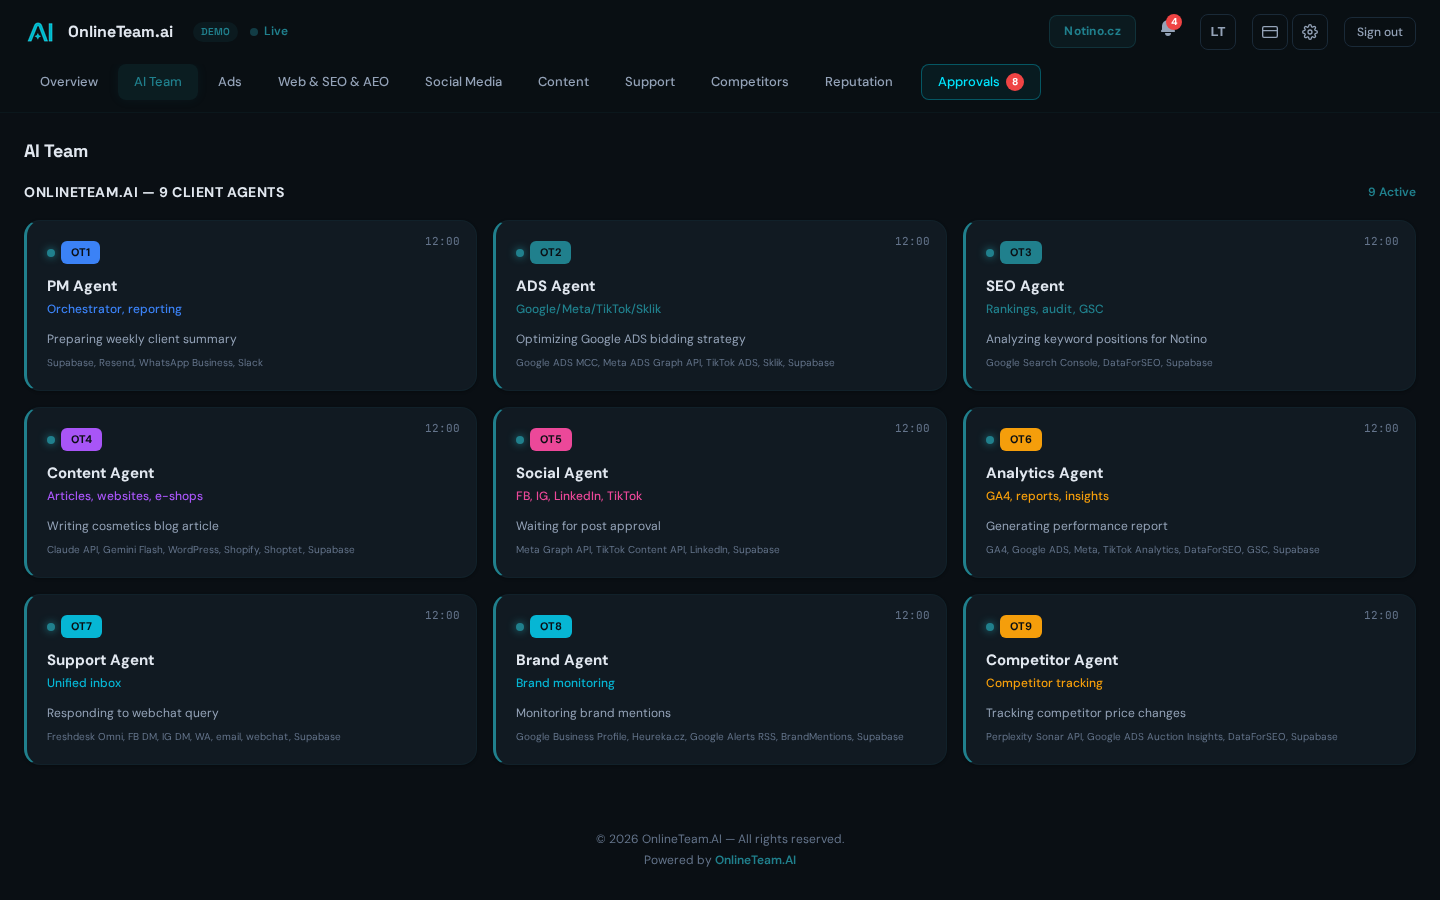
Task: Click 'Rankings, audit, GSC' role text
Action: point(1044,309)
